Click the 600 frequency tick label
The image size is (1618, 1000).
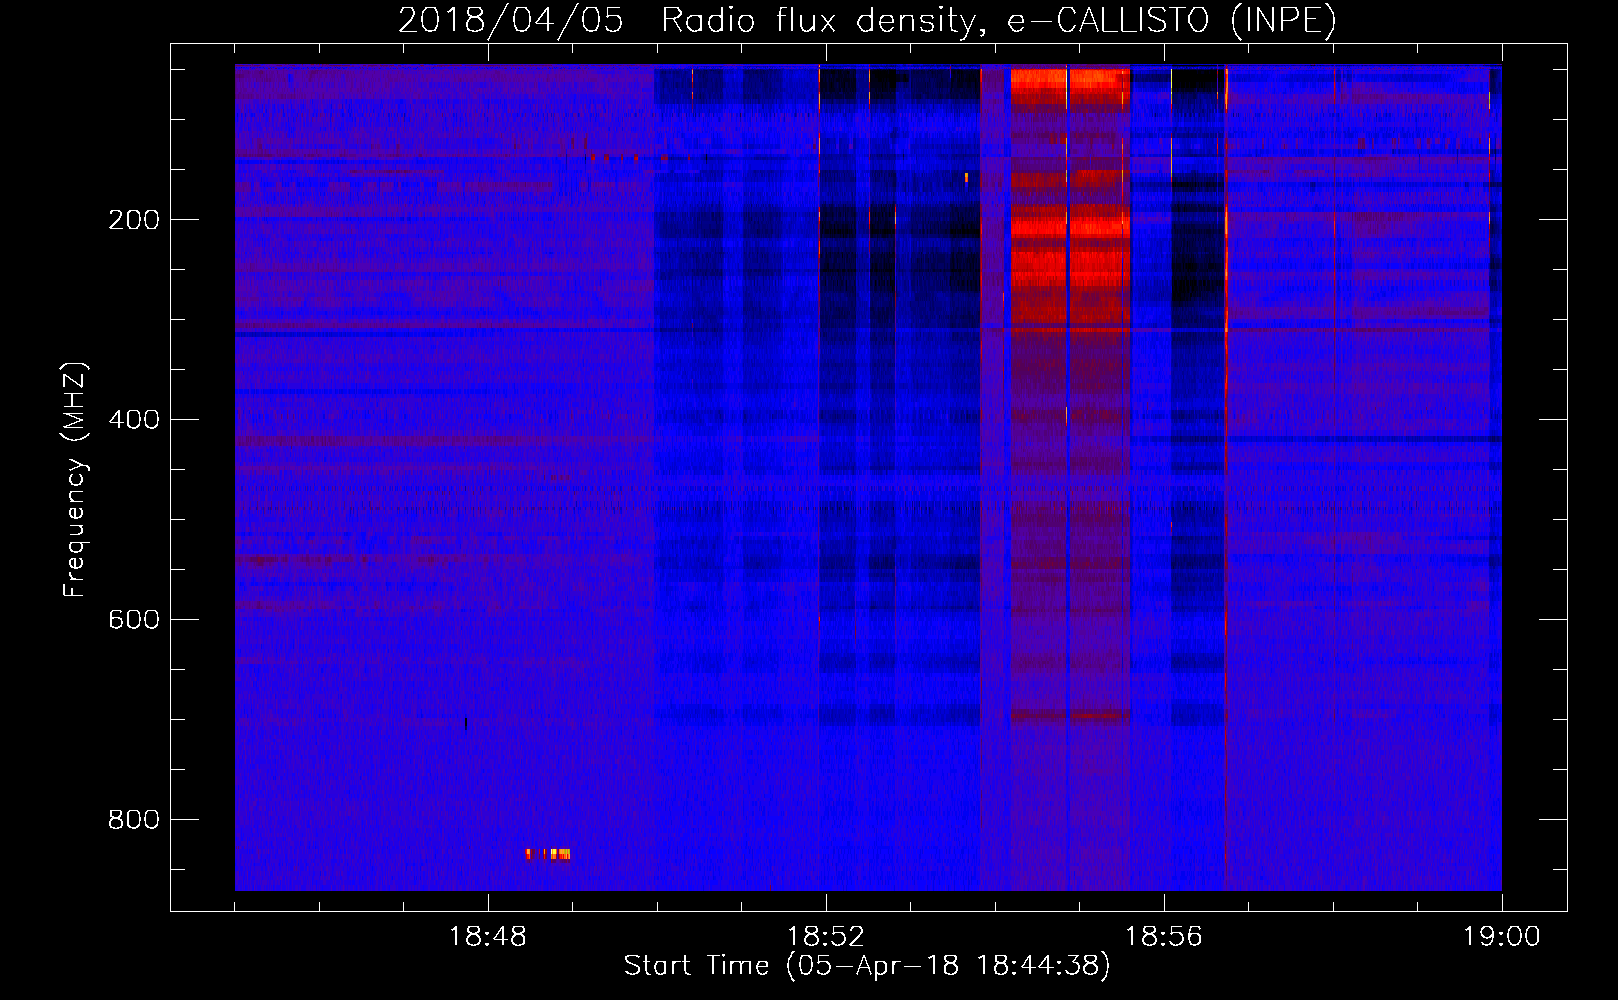[x=134, y=620]
